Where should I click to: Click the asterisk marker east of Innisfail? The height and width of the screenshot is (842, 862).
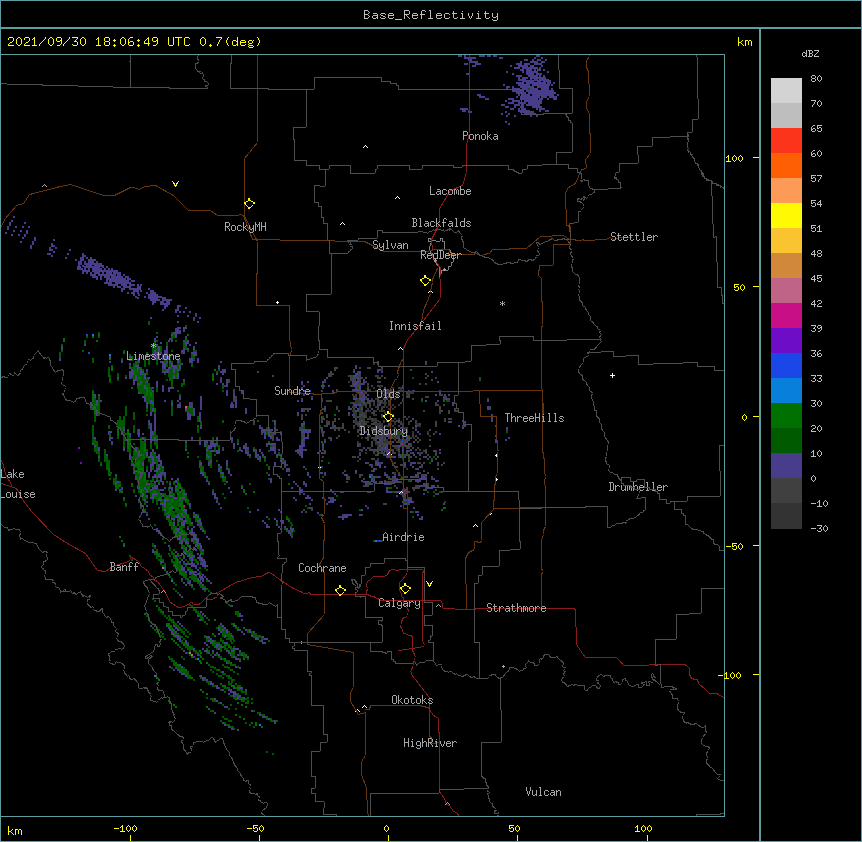coord(502,303)
